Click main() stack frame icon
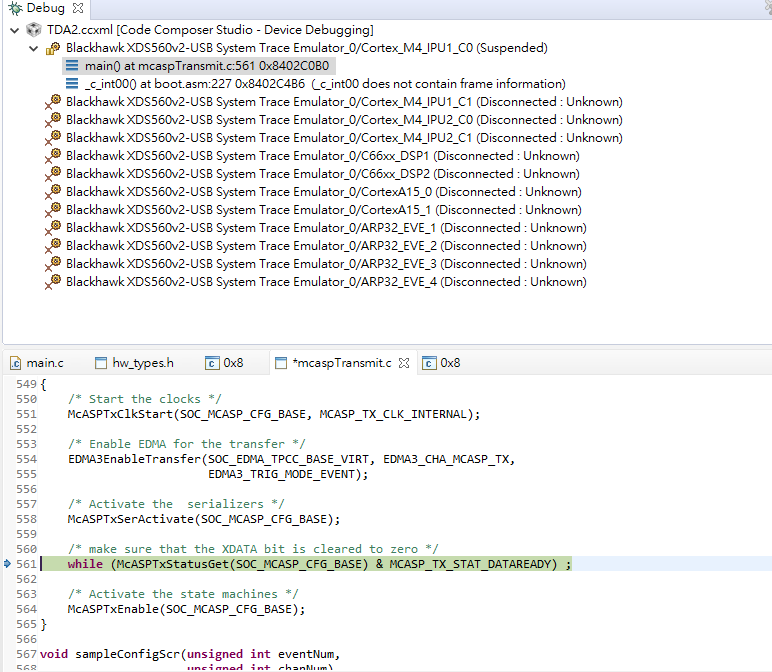 point(72,65)
